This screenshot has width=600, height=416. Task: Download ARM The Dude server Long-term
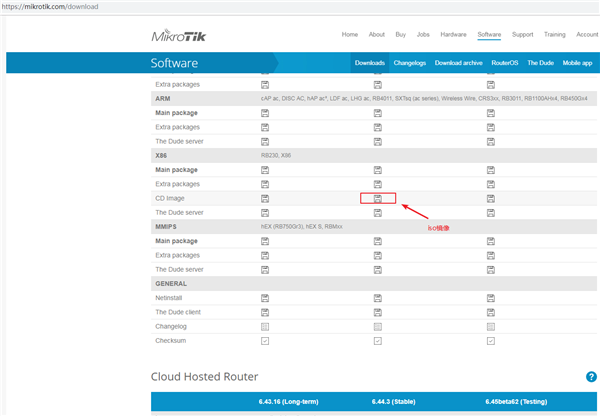[x=265, y=142]
